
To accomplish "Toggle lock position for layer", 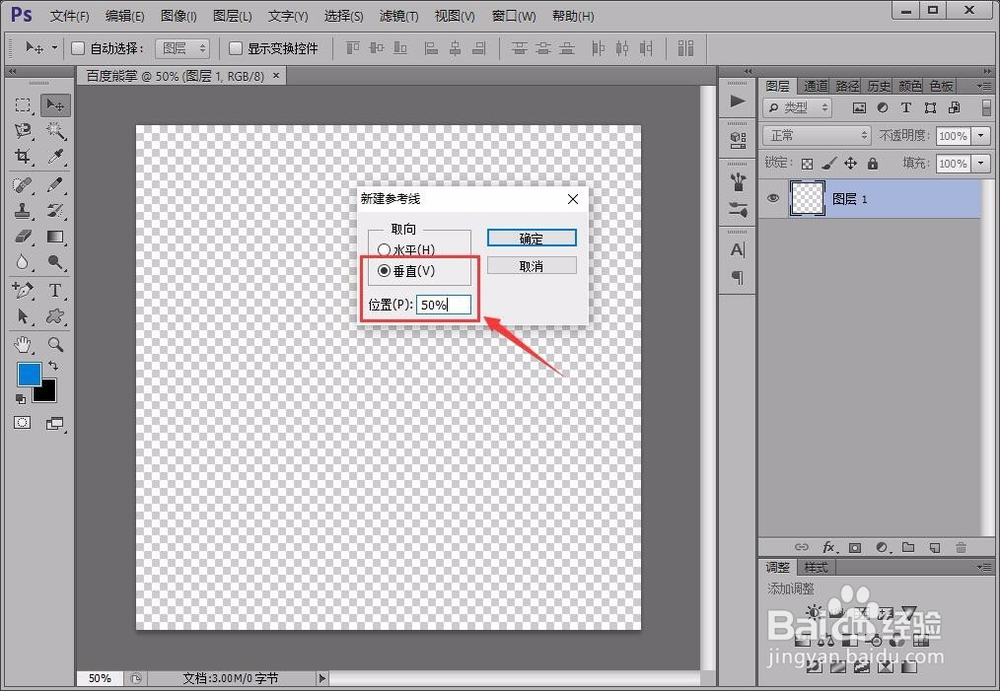I will (x=851, y=164).
